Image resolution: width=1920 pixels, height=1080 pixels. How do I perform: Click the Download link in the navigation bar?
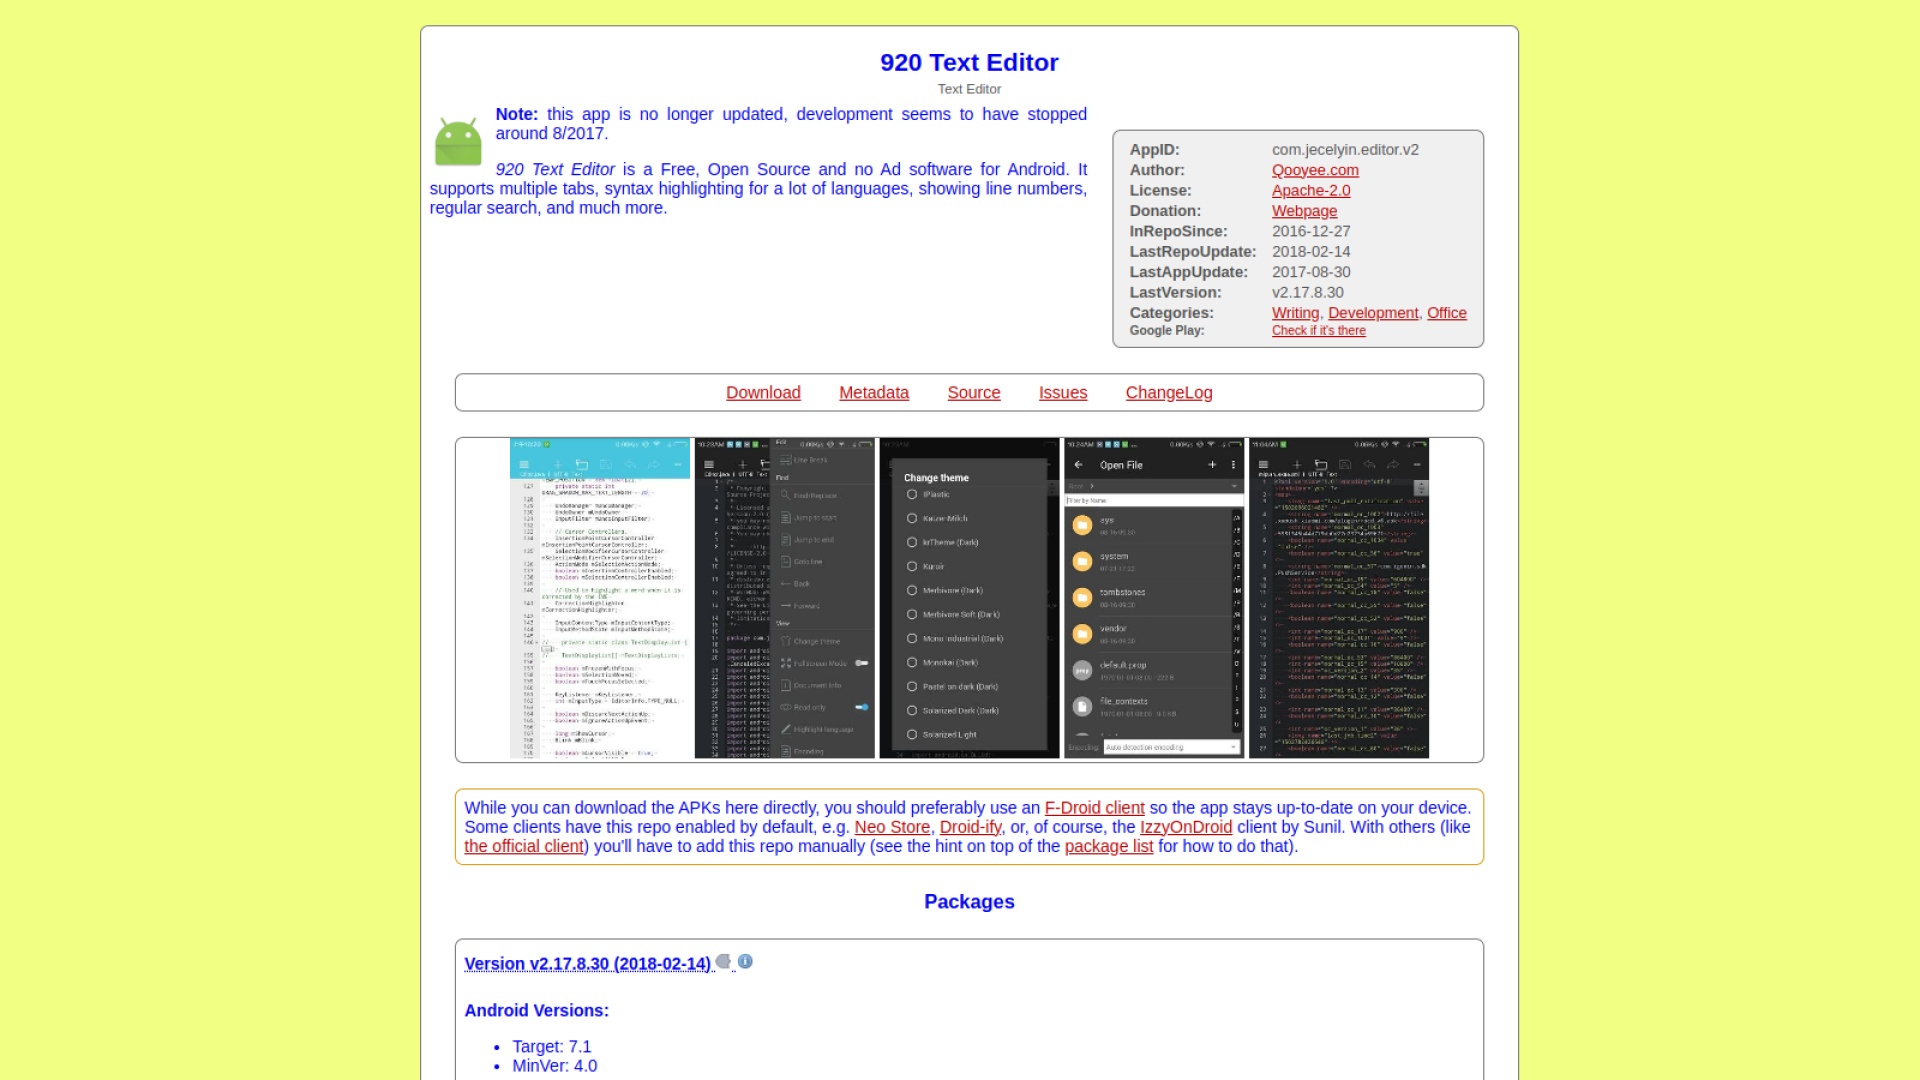763,392
